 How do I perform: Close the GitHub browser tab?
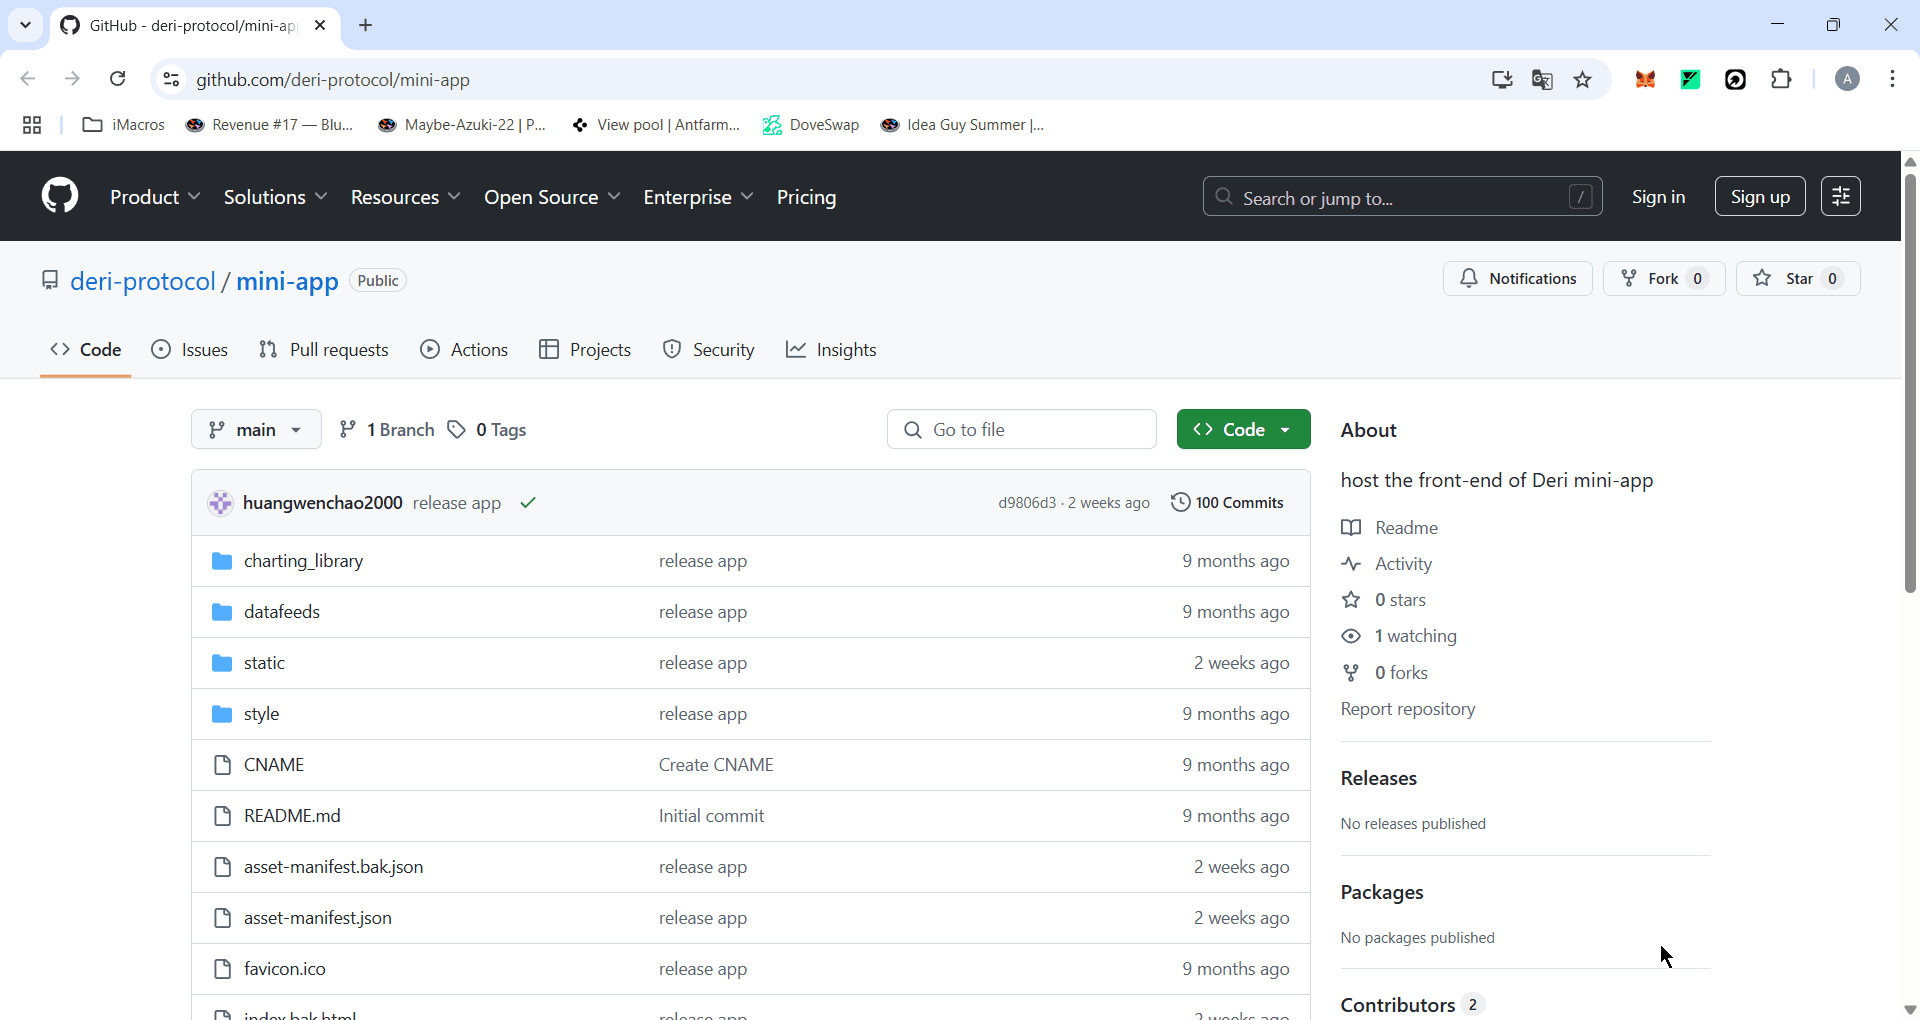(320, 25)
